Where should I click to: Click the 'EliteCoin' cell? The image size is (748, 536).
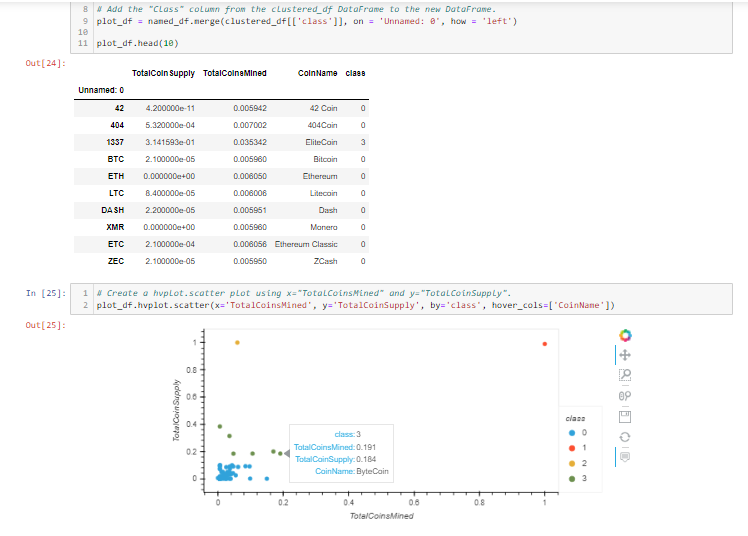pyautogui.click(x=321, y=142)
